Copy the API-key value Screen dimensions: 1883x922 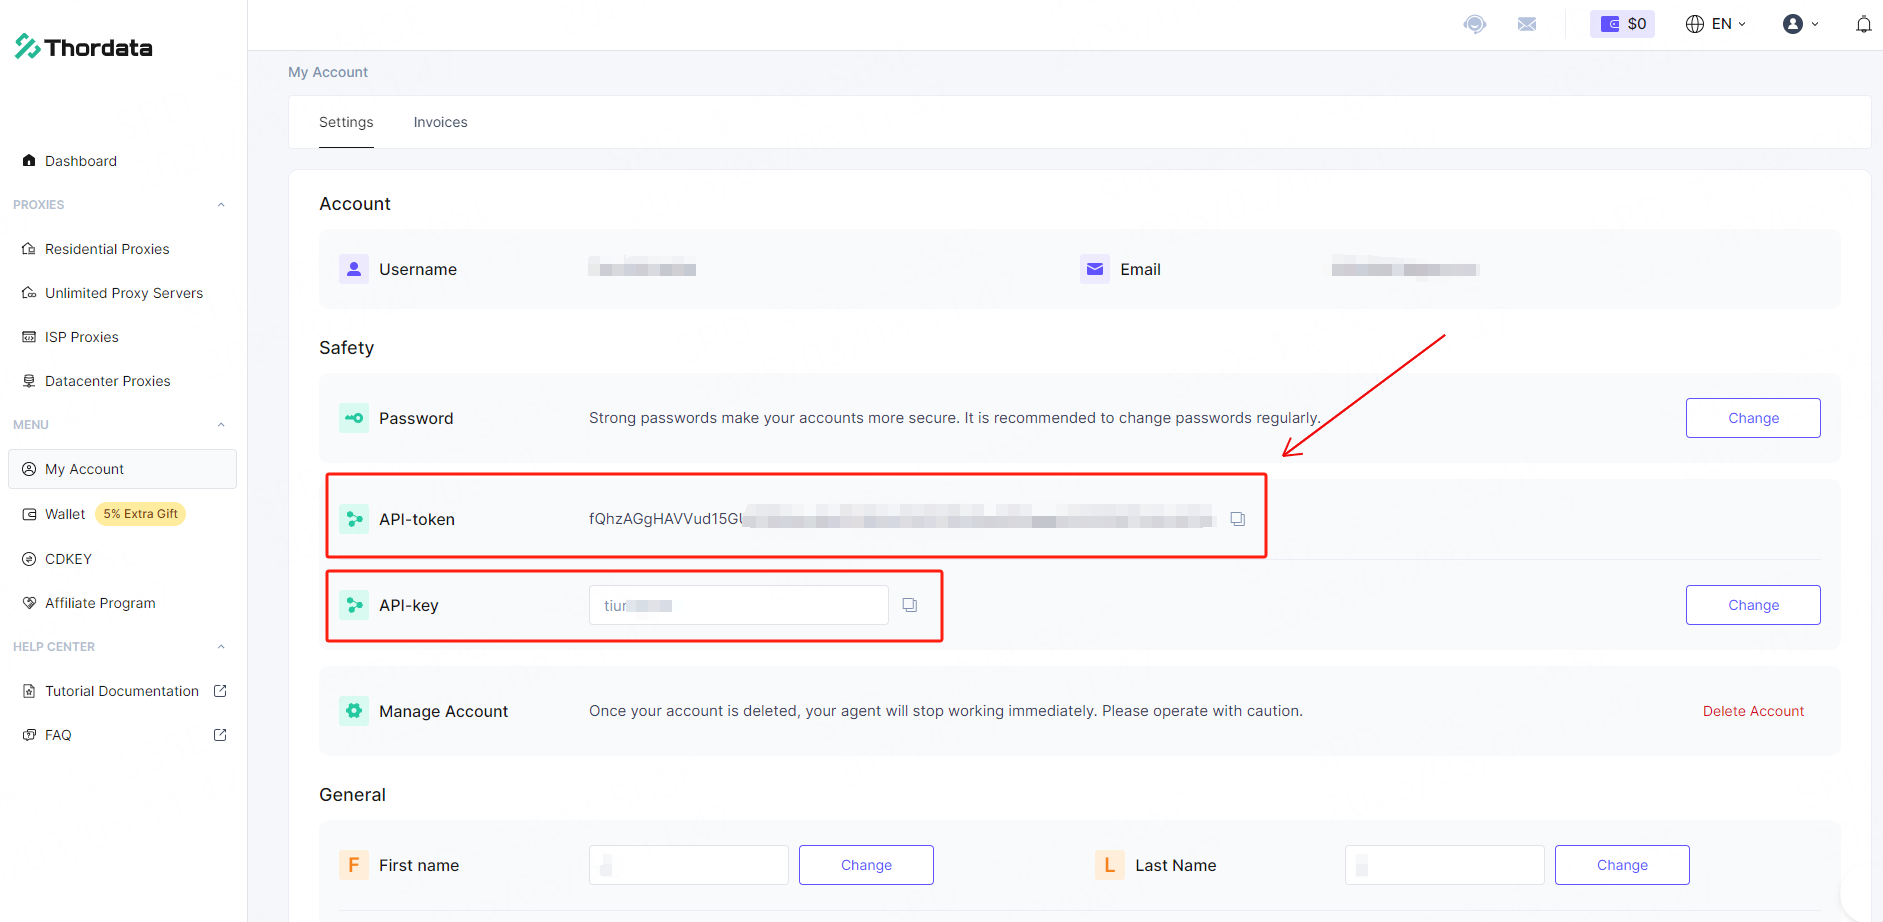pos(910,605)
